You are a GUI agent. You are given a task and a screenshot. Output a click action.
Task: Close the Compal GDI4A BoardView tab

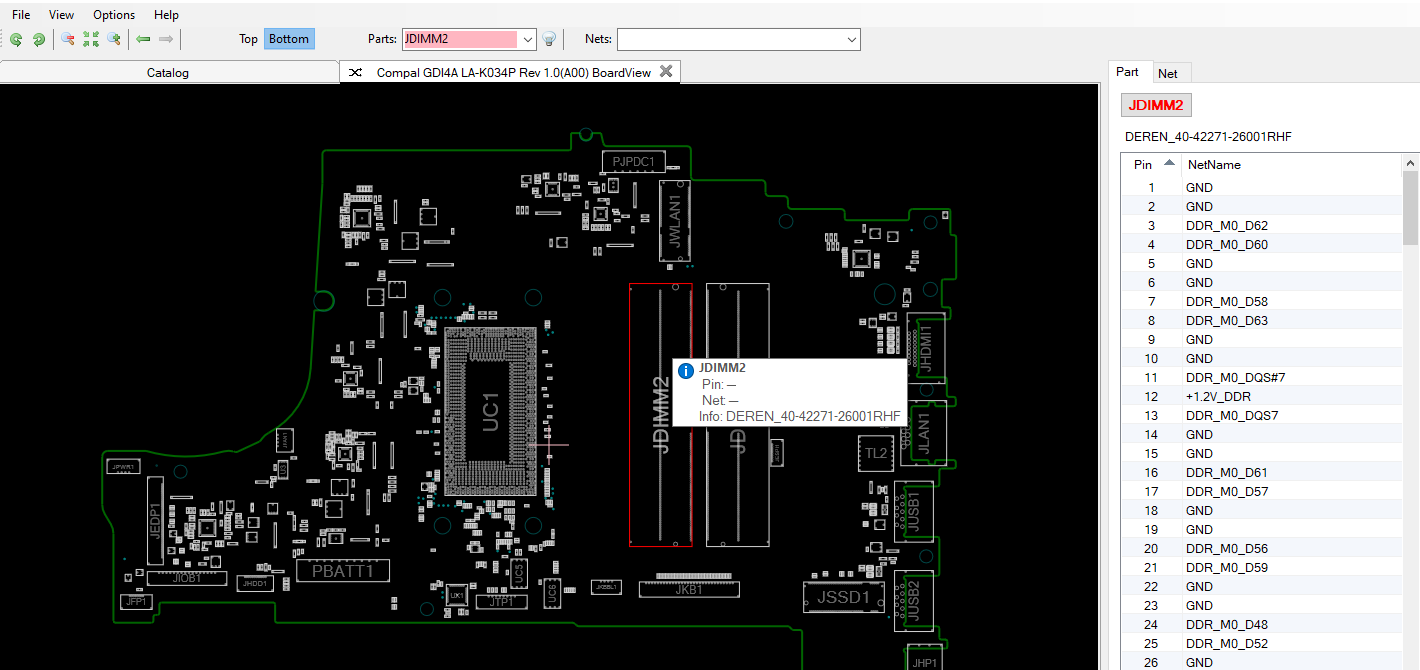coord(667,72)
